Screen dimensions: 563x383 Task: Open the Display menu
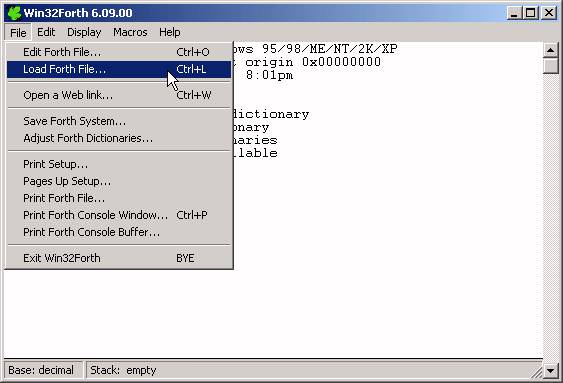84,32
